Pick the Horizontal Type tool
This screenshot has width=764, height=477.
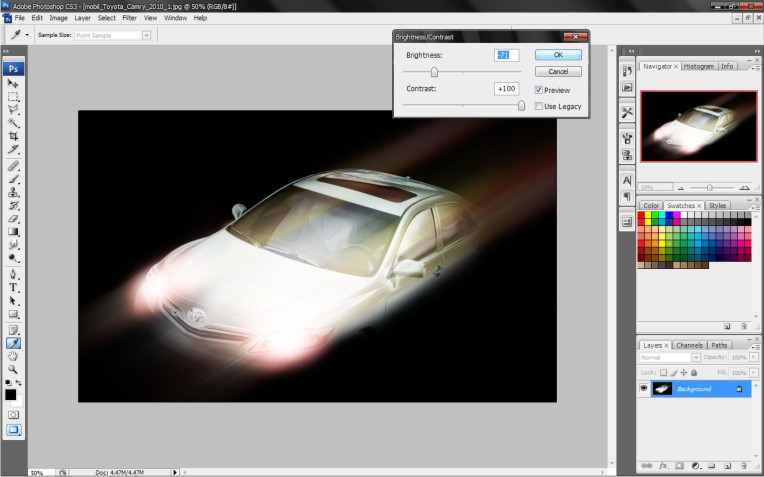click(14, 287)
